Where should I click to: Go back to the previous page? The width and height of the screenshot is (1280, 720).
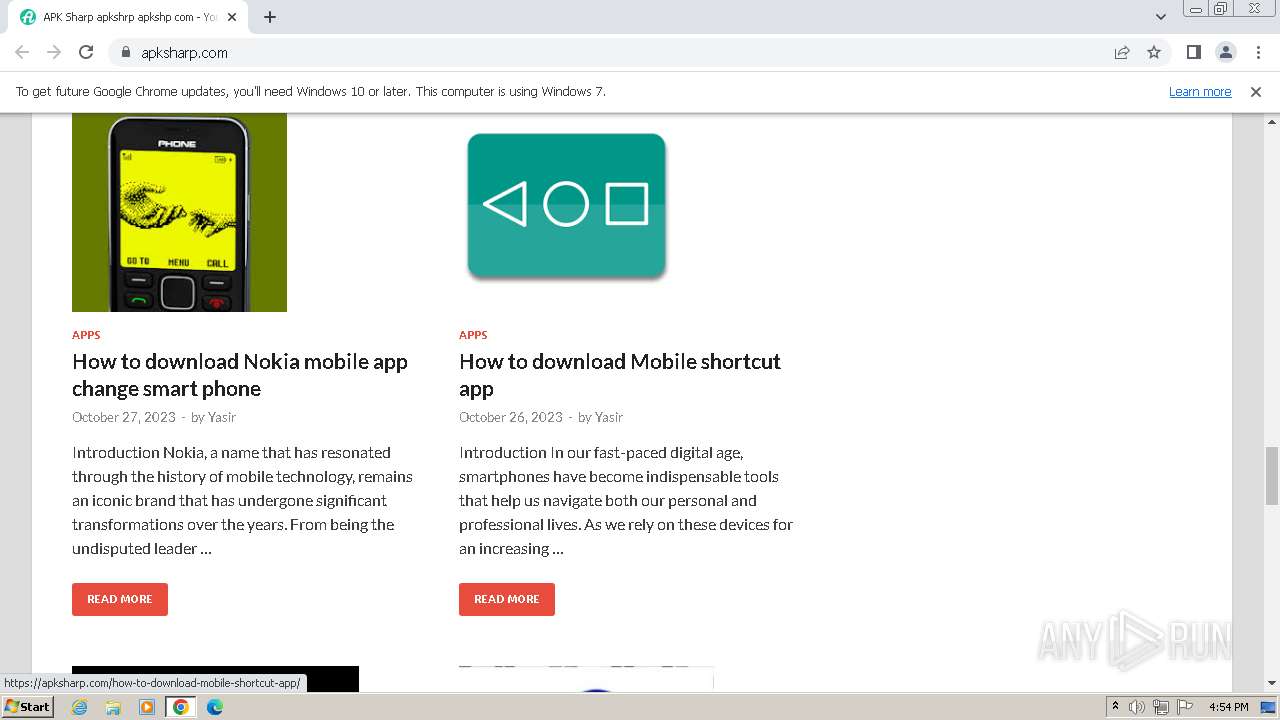[x=22, y=52]
